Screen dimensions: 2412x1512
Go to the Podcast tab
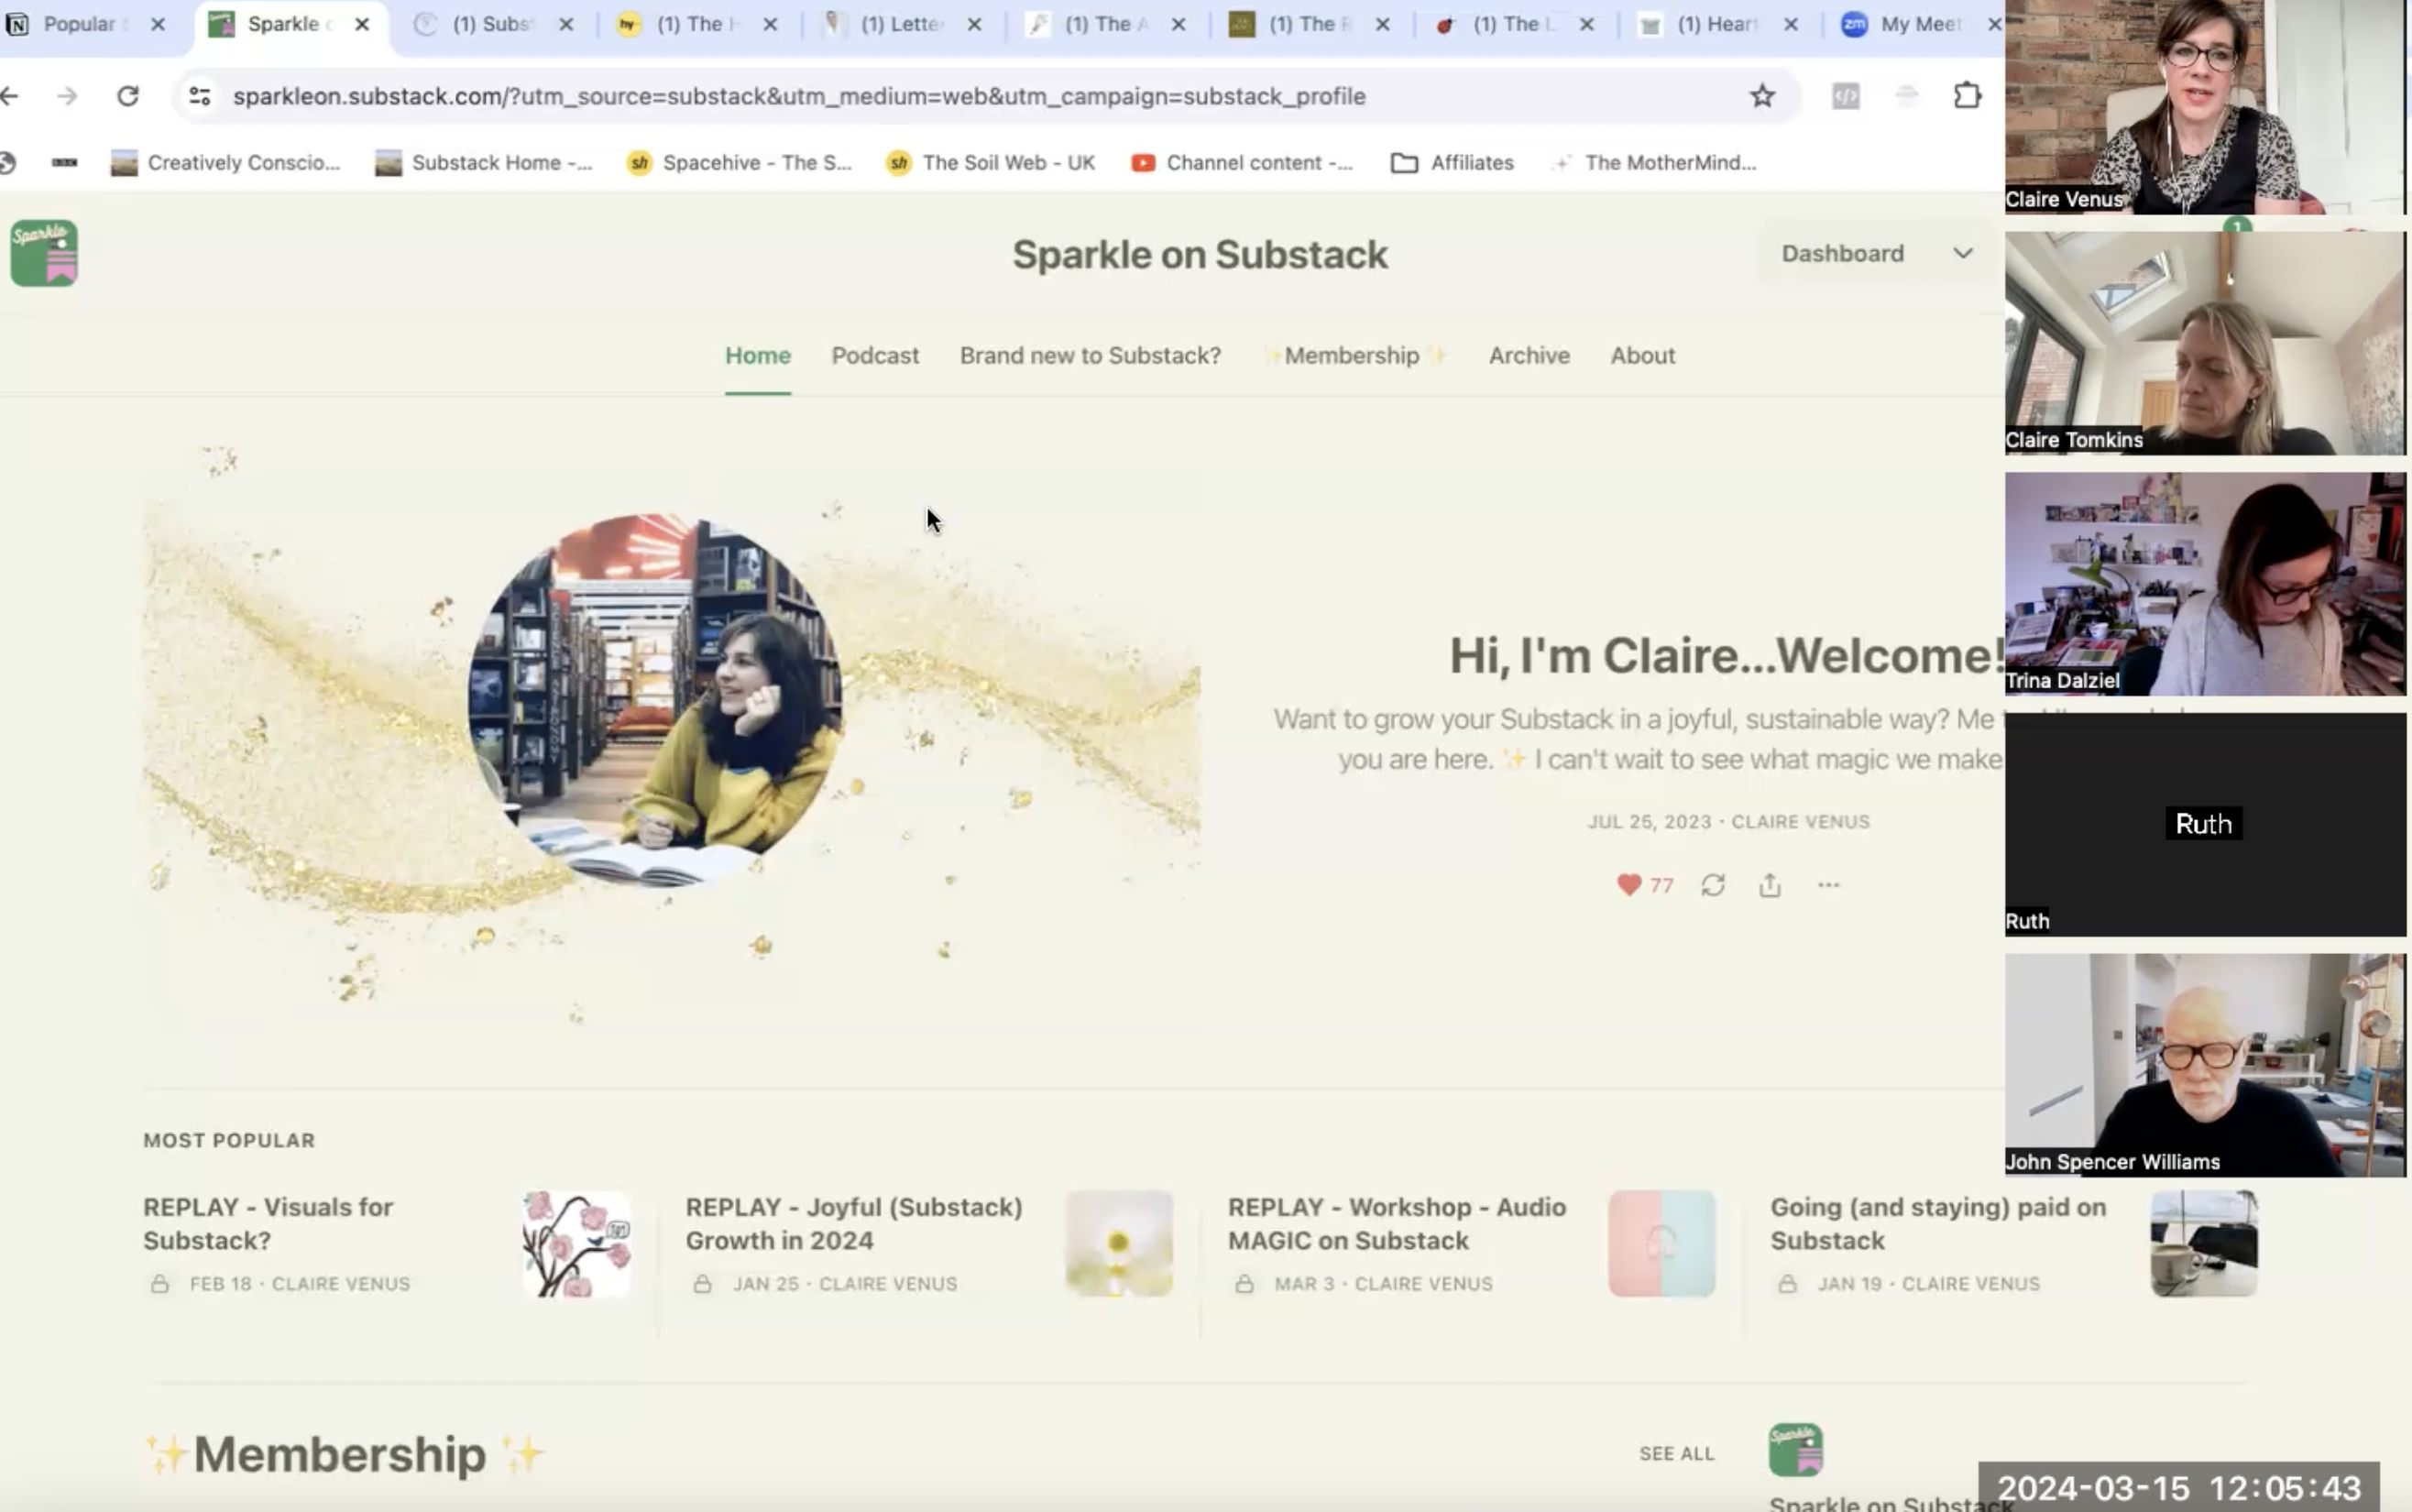pyautogui.click(x=874, y=355)
